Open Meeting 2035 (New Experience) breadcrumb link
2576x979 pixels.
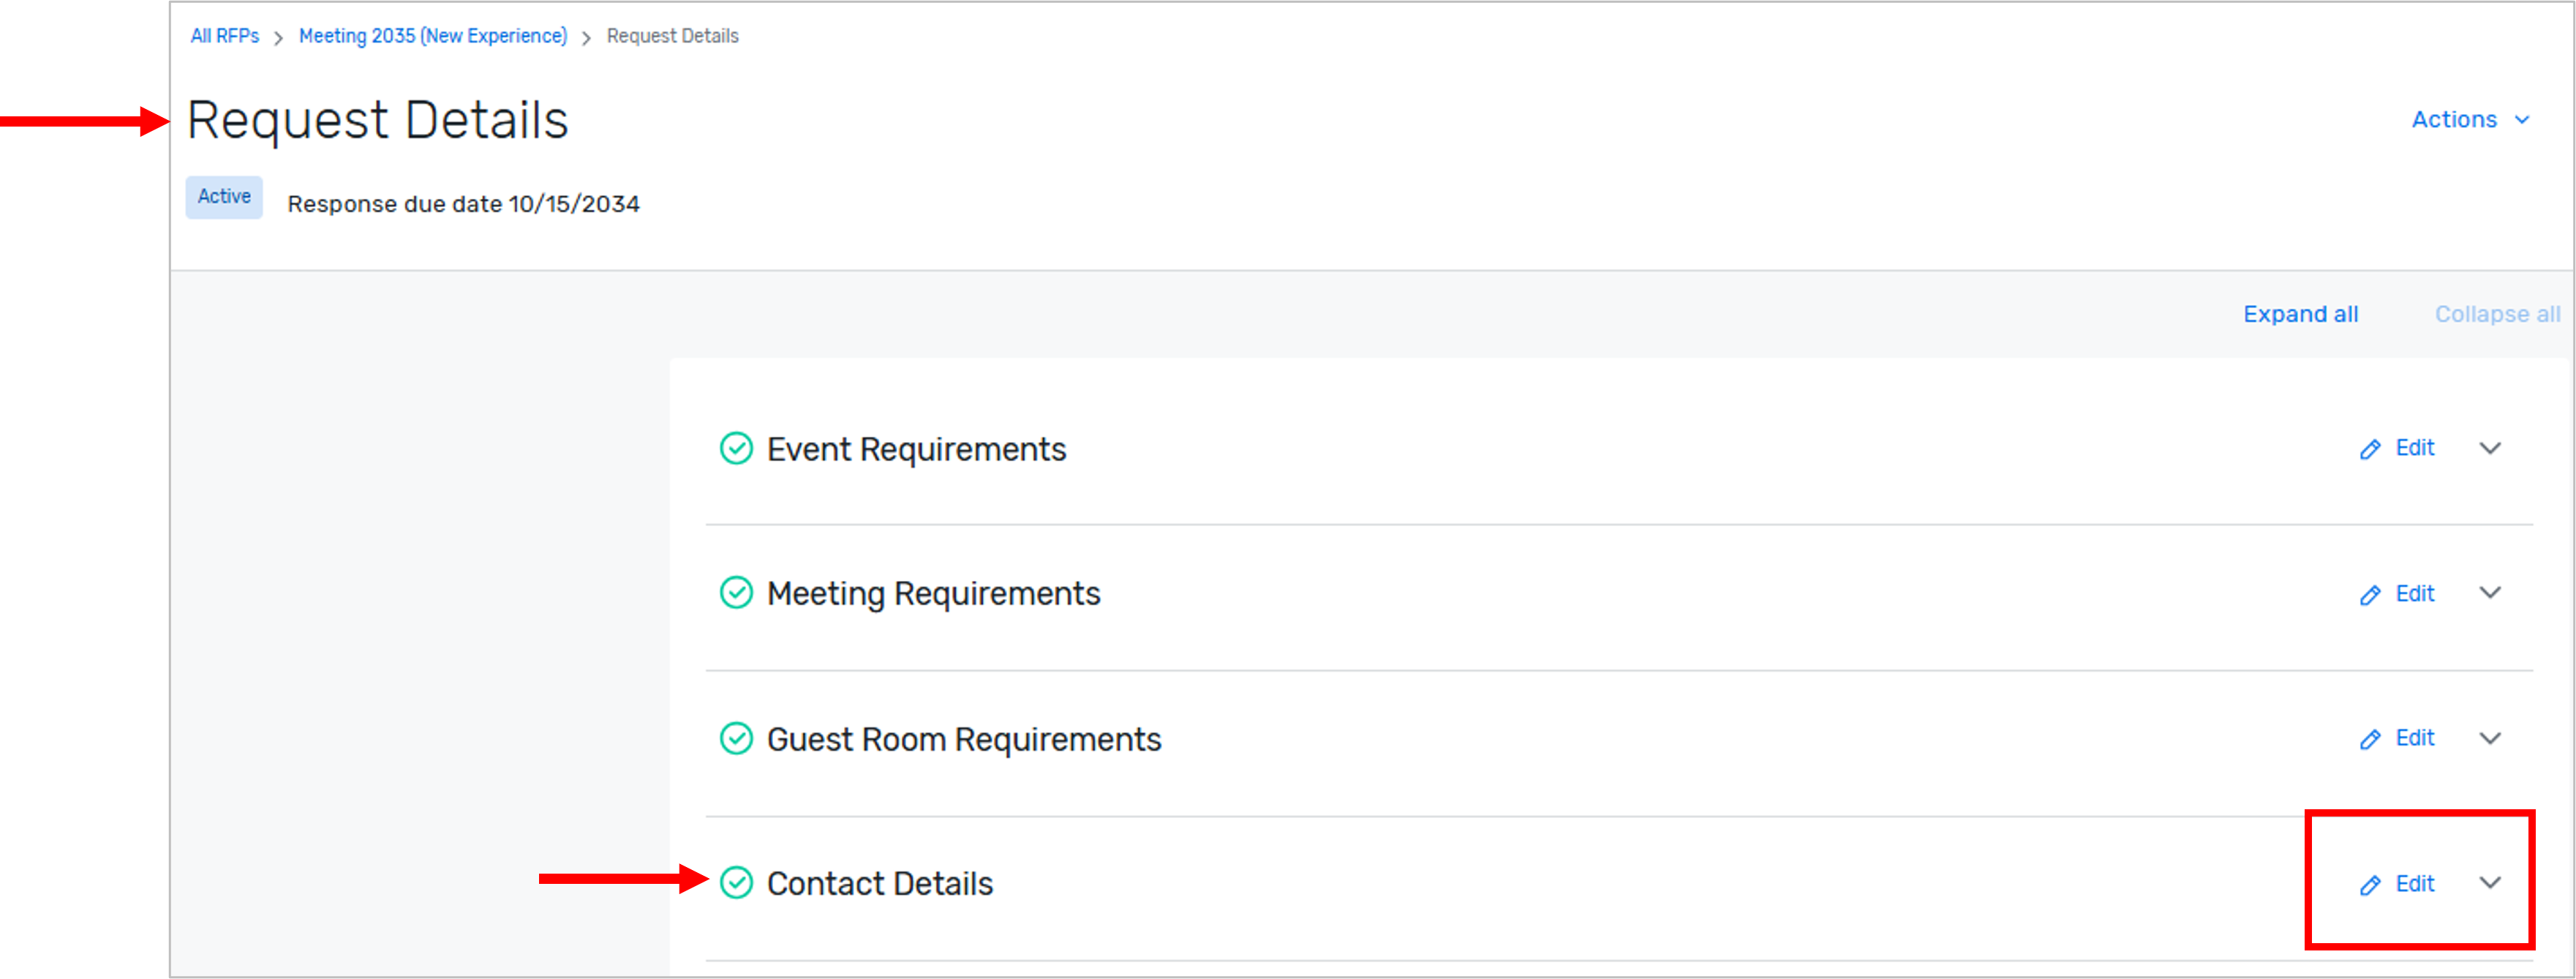[x=432, y=35]
